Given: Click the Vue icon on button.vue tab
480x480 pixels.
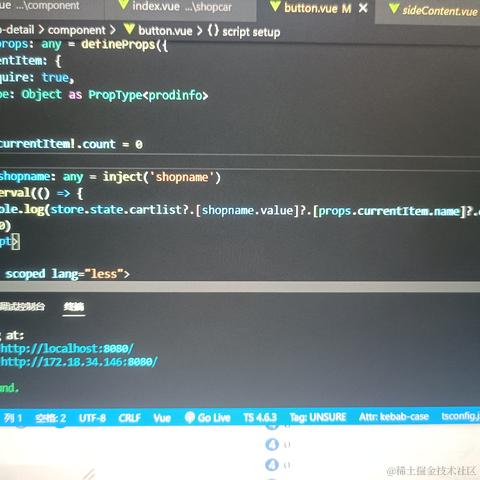Looking at the screenshot, I should pos(275,6).
